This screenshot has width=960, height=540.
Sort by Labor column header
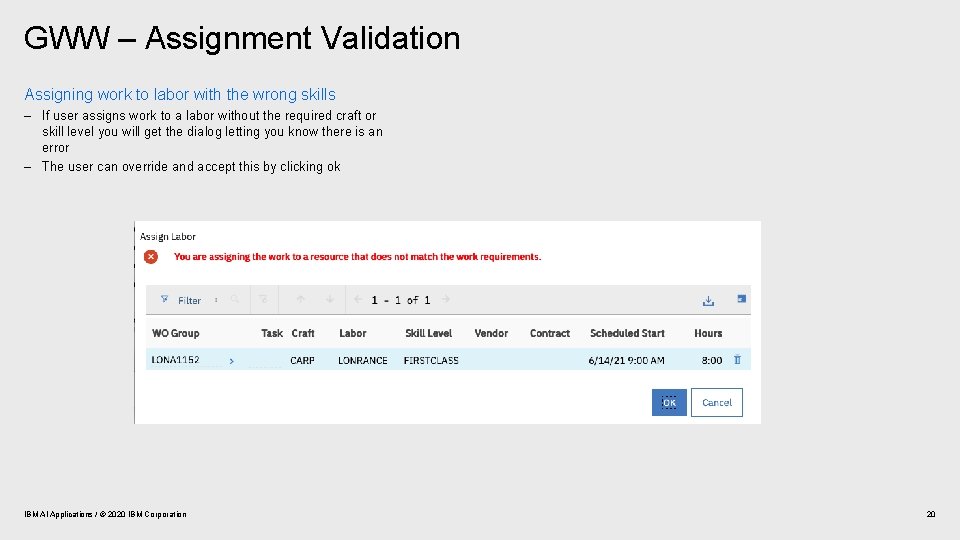pos(353,333)
